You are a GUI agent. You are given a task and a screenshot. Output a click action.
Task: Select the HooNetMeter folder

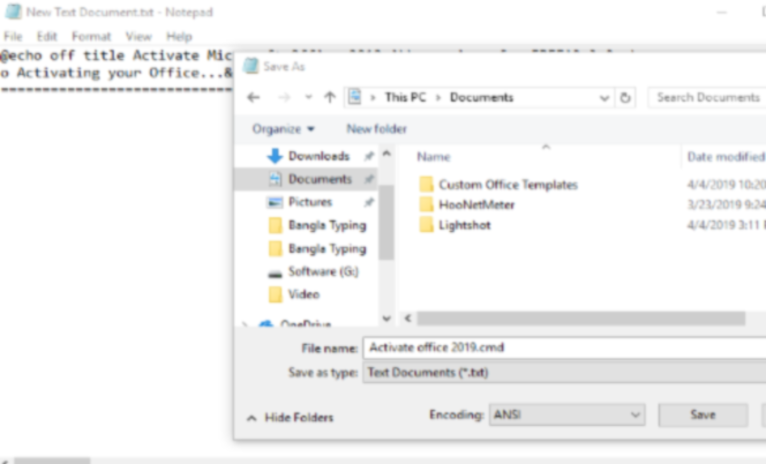(x=476, y=205)
